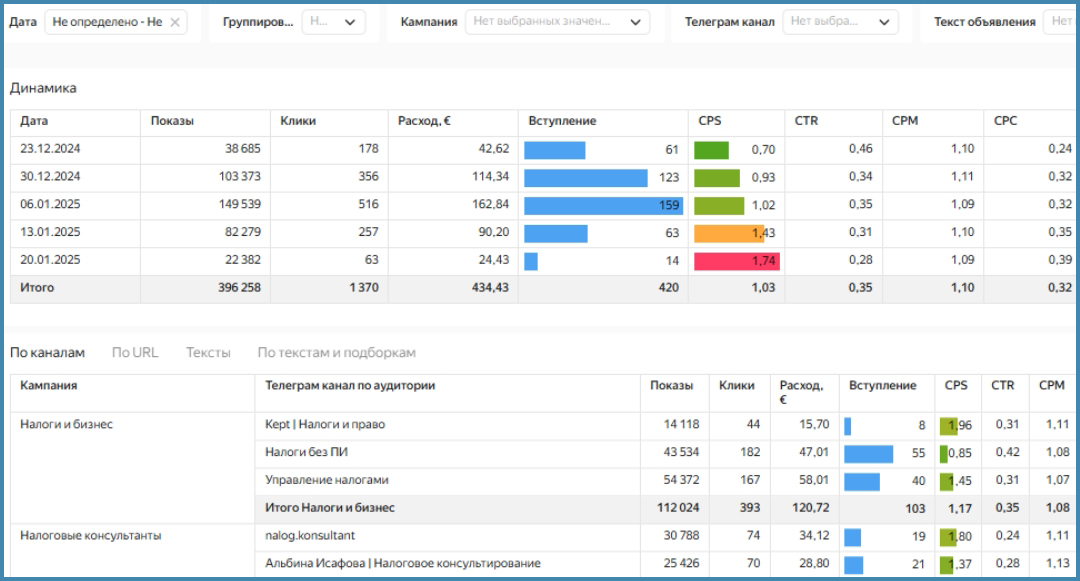Switch to the По URL tab

click(x=134, y=353)
